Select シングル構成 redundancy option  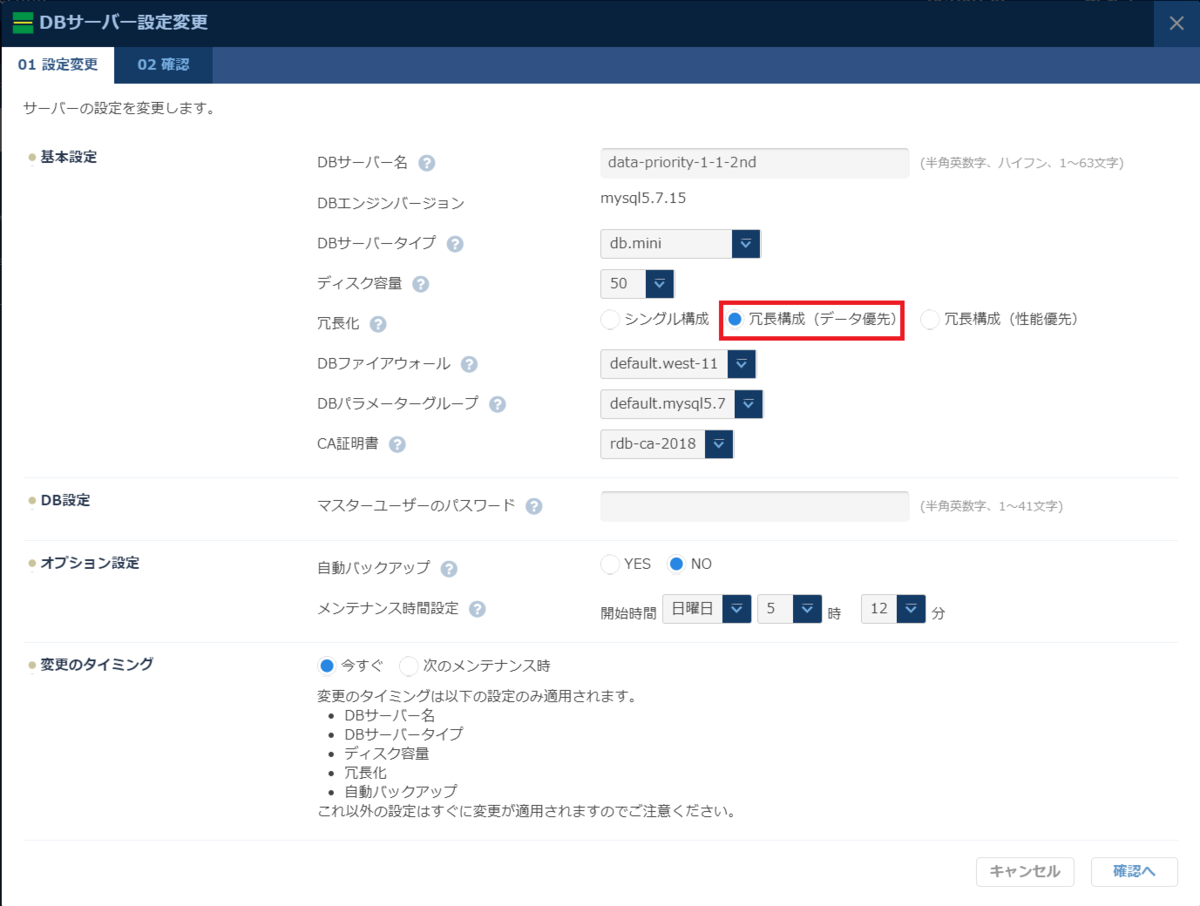point(610,320)
